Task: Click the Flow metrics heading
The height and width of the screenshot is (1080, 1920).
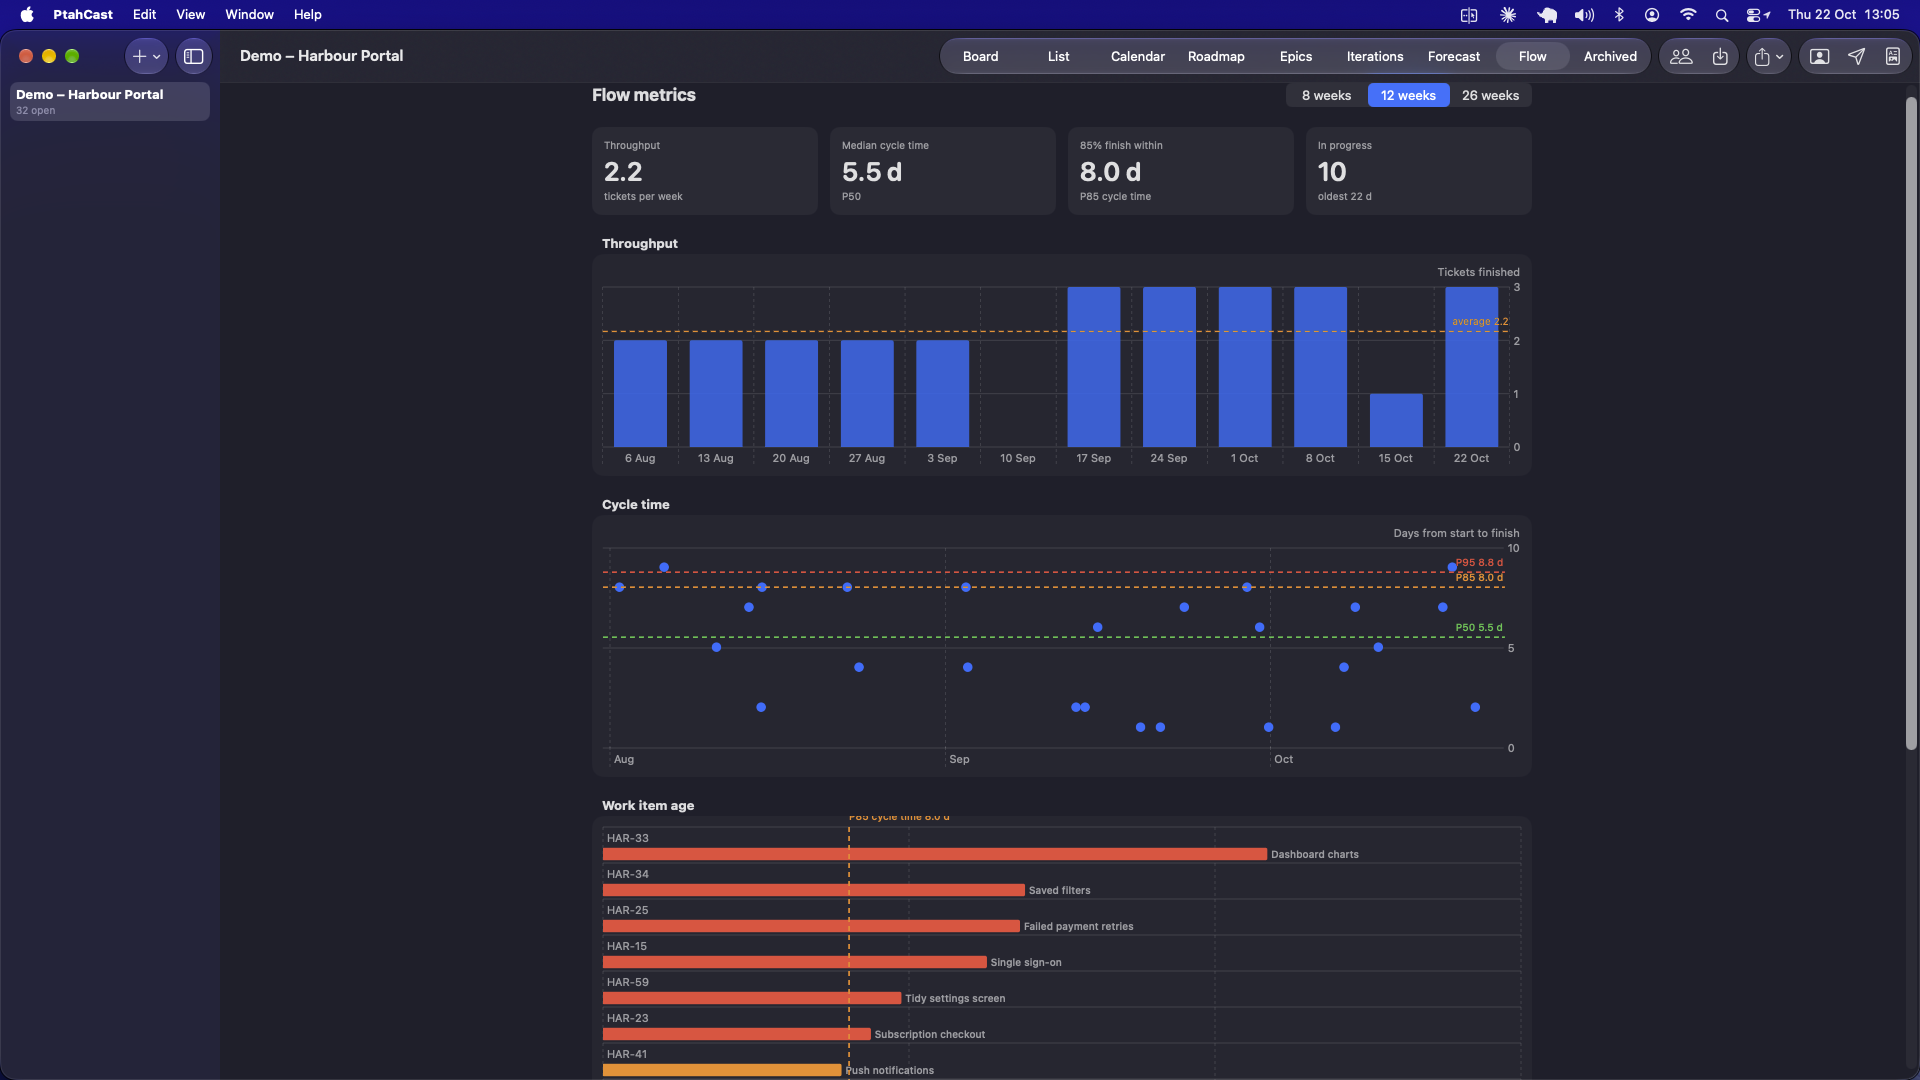Action: pyautogui.click(x=643, y=95)
